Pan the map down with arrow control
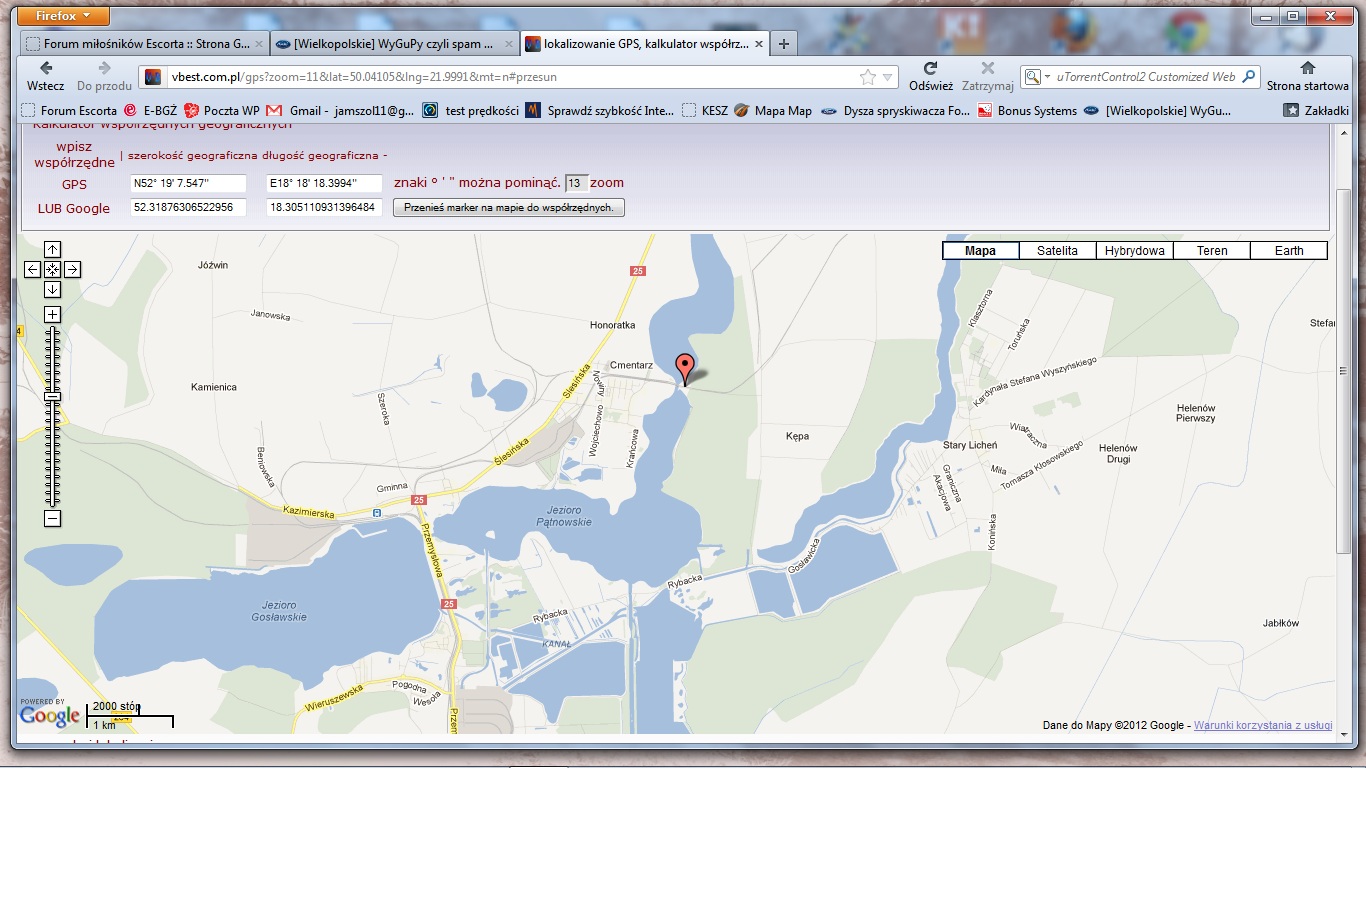Viewport: 1366px width, 900px height. 52,289
